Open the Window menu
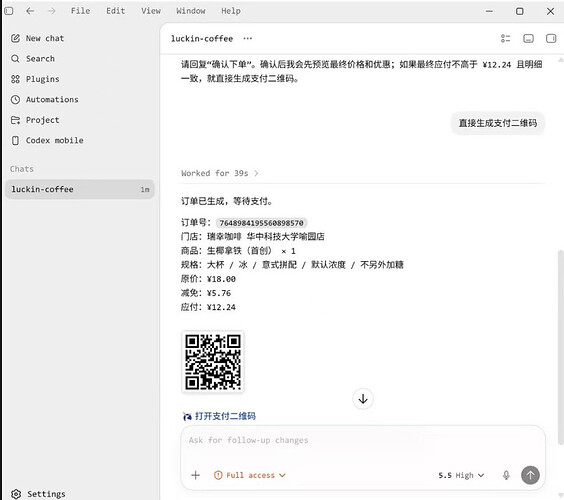The image size is (564, 500). pyautogui.click(x=191, y=11)
